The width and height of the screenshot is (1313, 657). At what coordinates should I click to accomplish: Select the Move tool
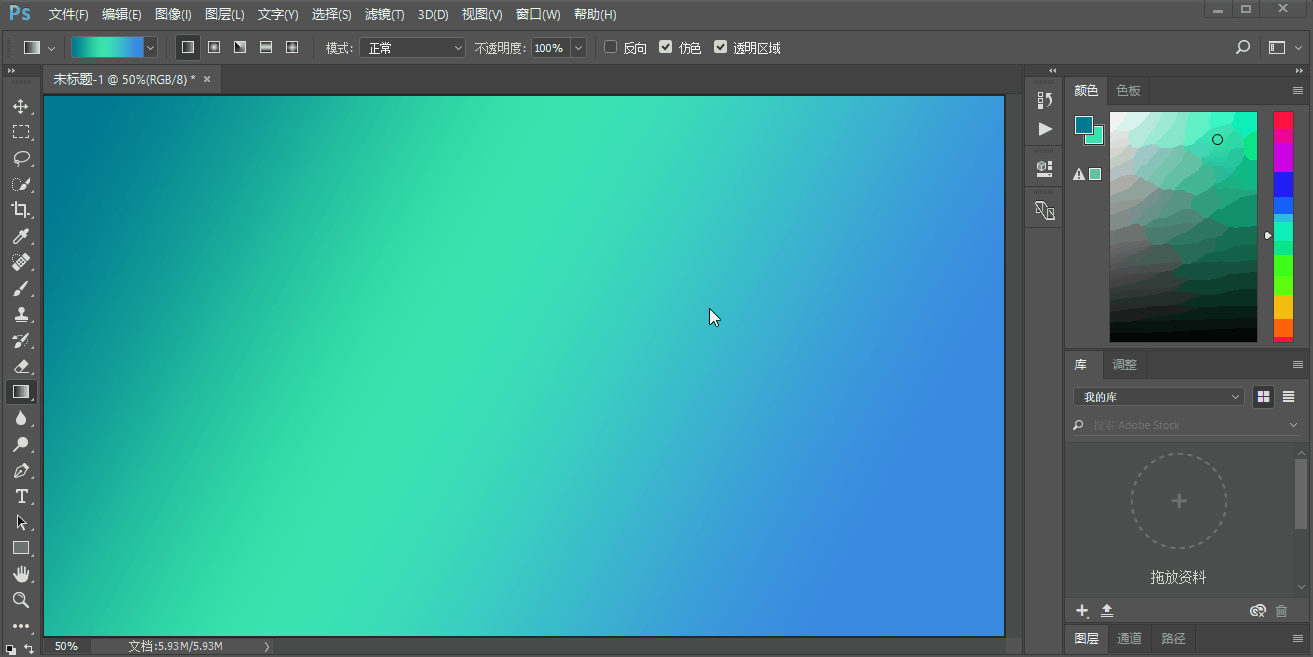click(21, 106)
